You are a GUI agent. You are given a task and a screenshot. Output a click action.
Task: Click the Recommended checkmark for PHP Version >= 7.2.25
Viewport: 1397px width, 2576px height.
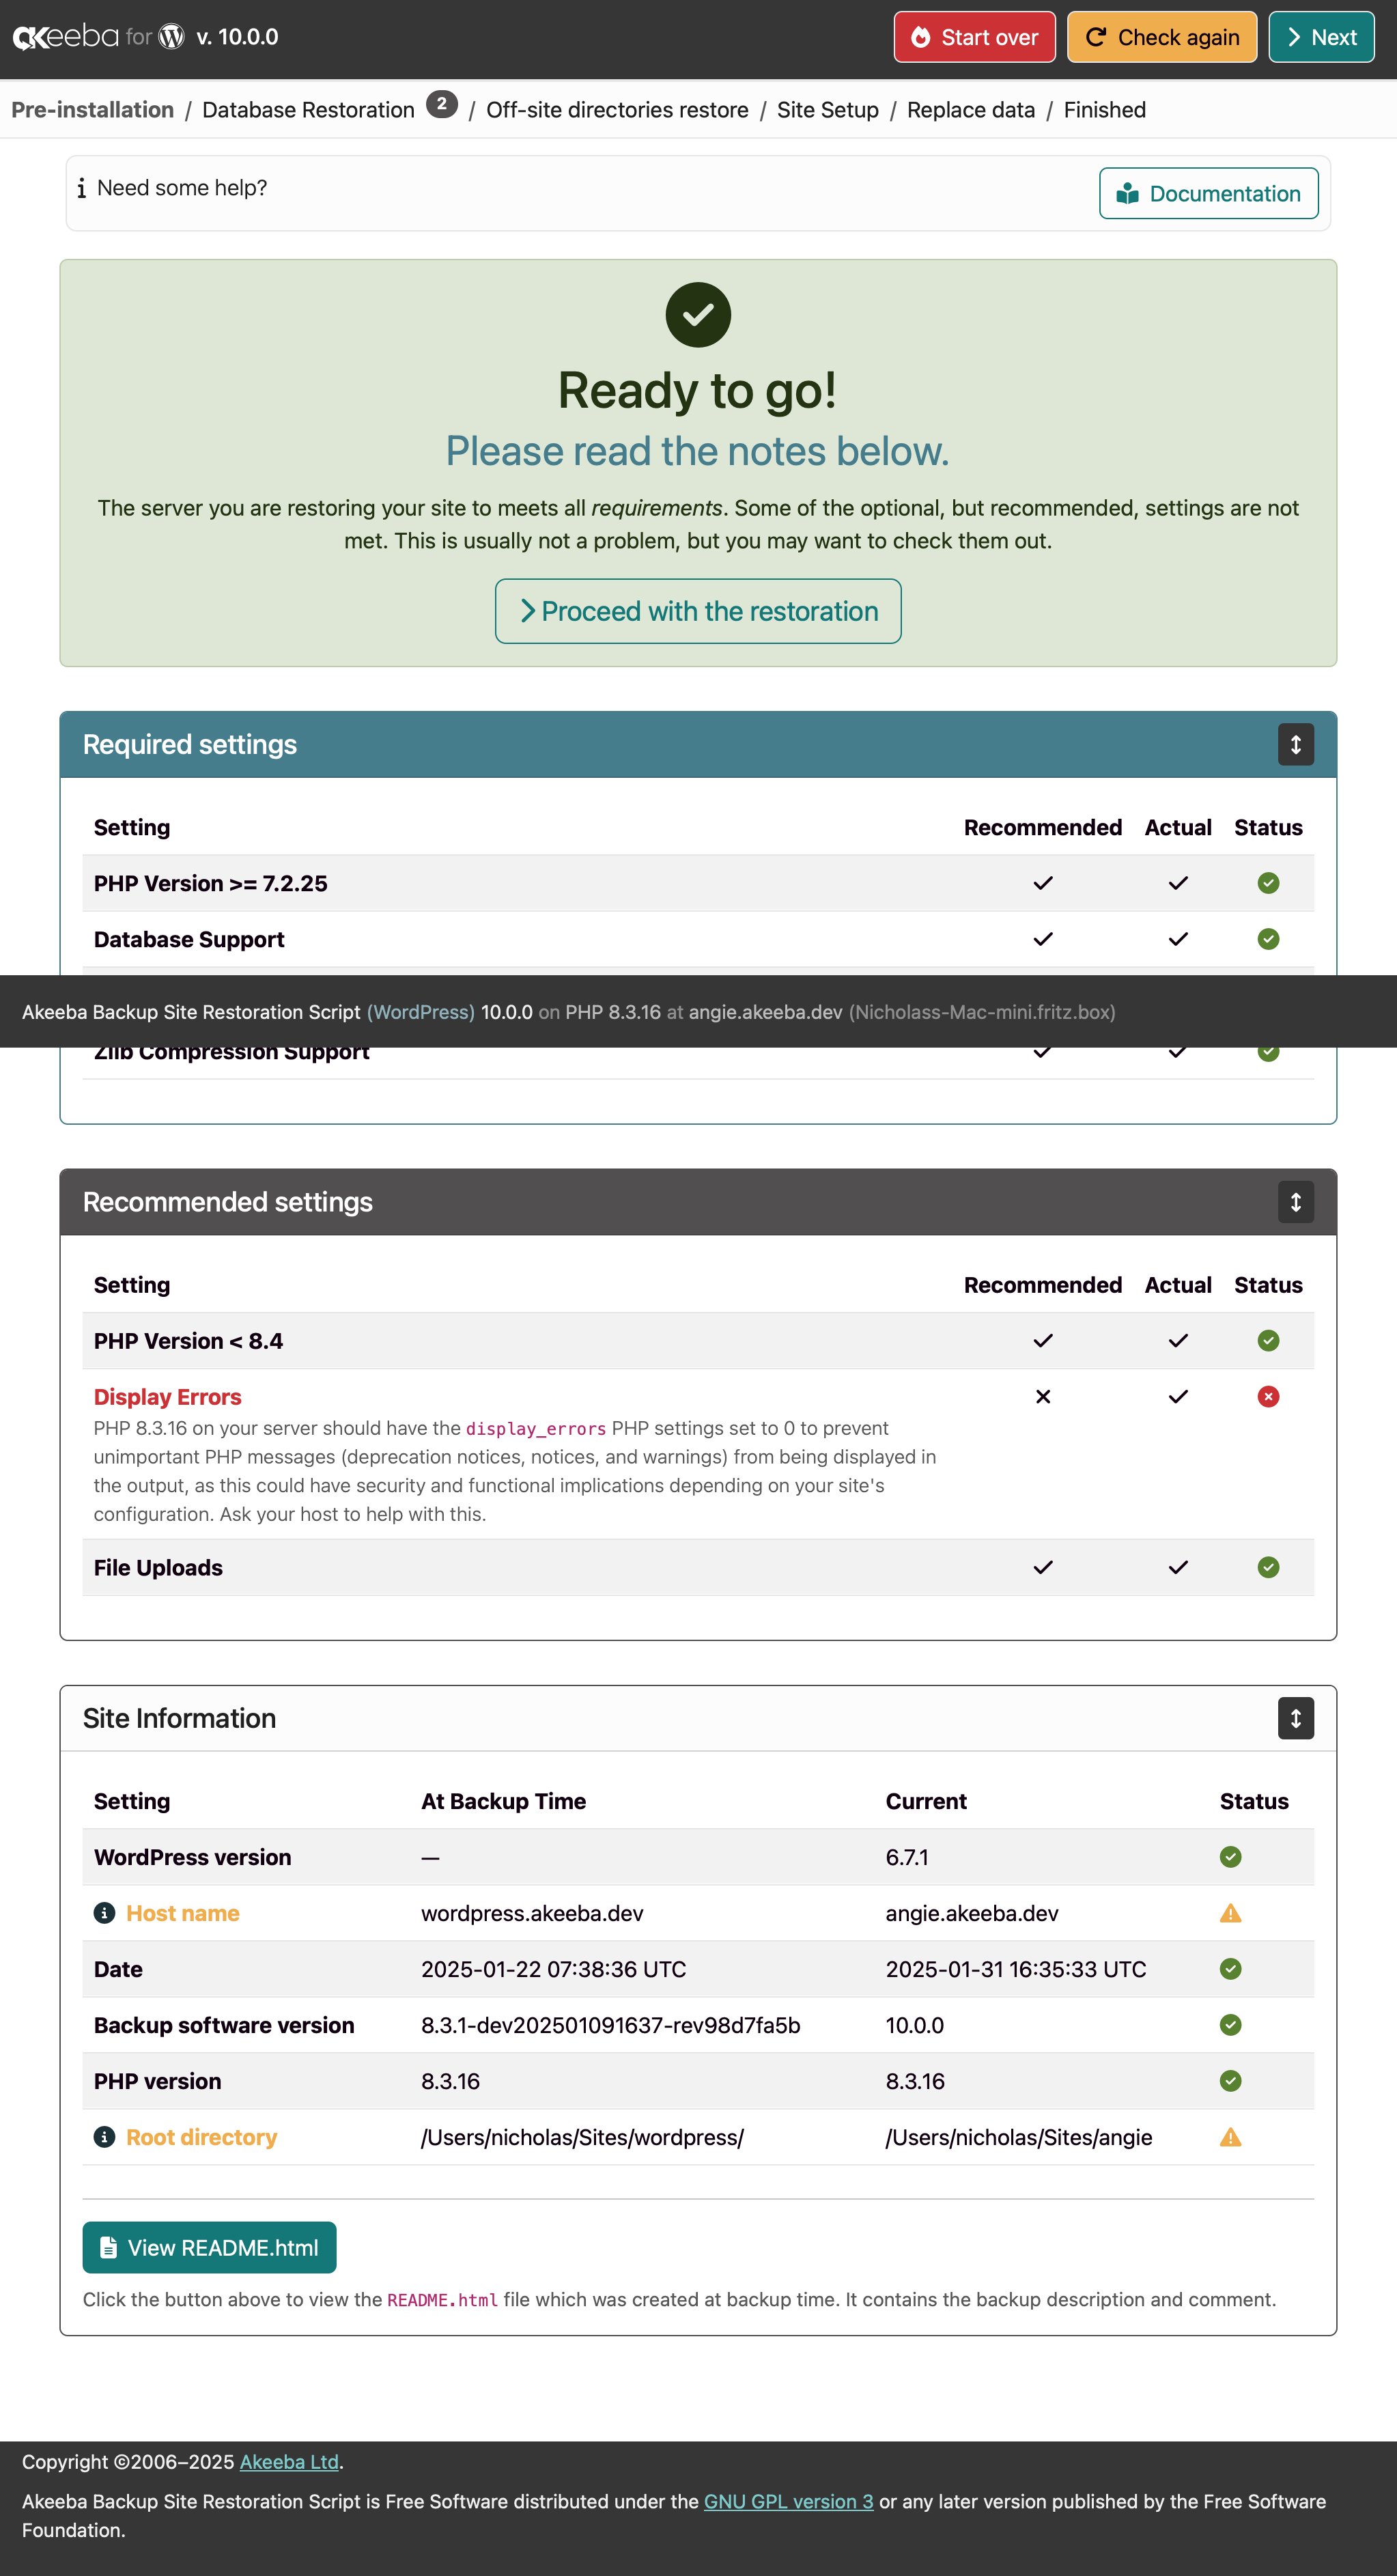[1043, 883]
